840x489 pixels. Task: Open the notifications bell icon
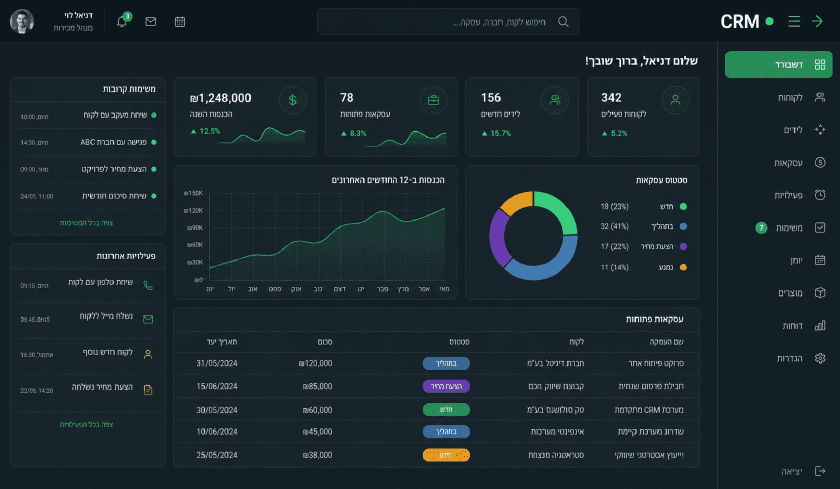[122, 21]
